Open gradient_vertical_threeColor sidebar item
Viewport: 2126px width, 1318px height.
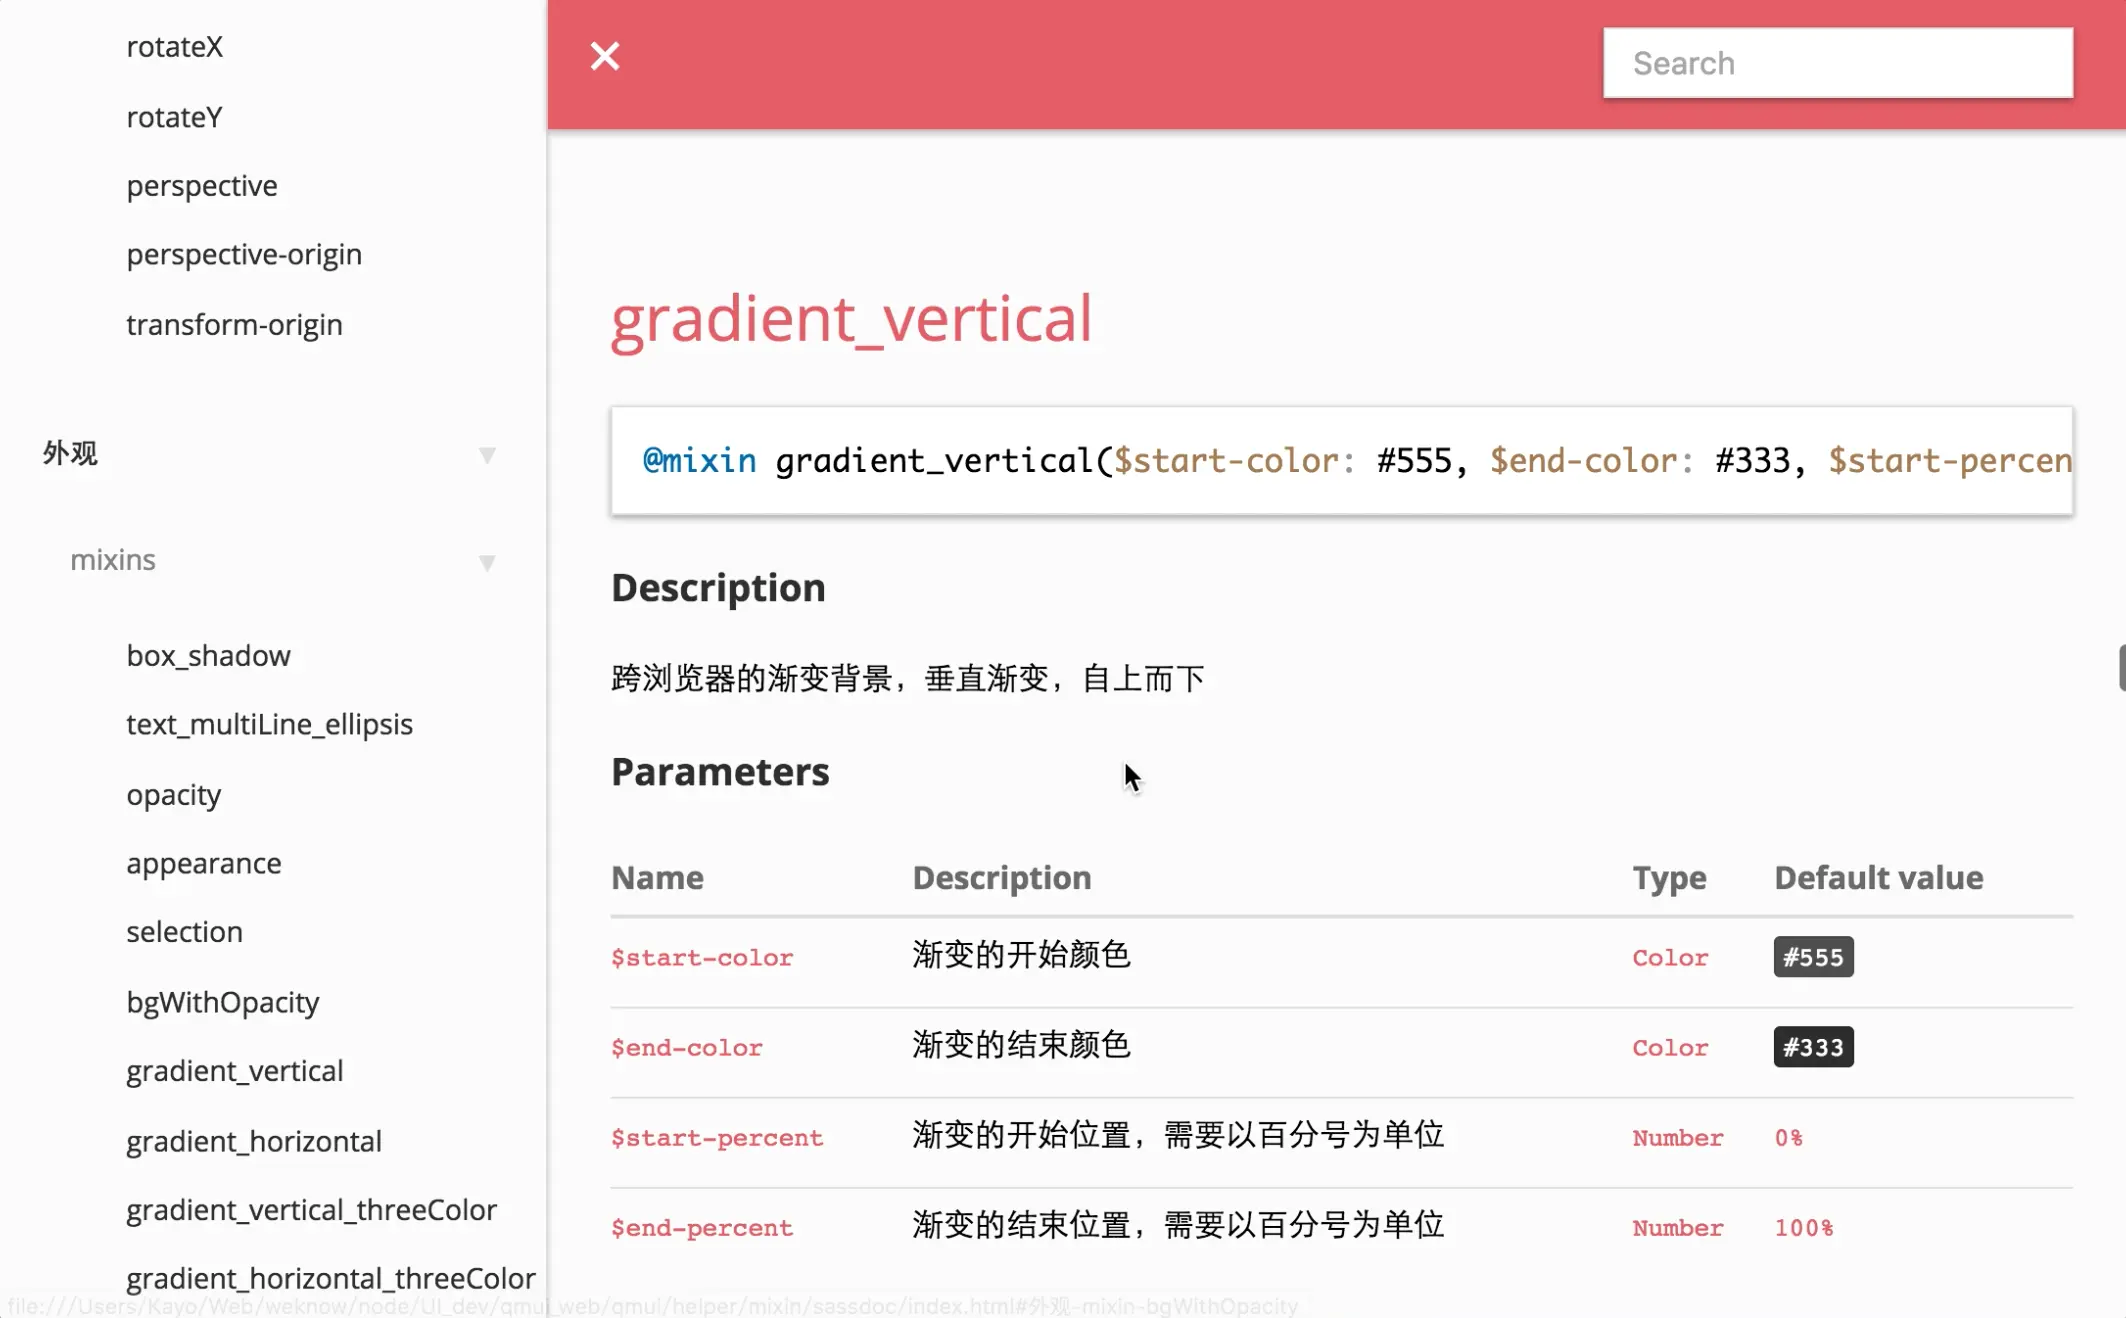click(311, 1210)
